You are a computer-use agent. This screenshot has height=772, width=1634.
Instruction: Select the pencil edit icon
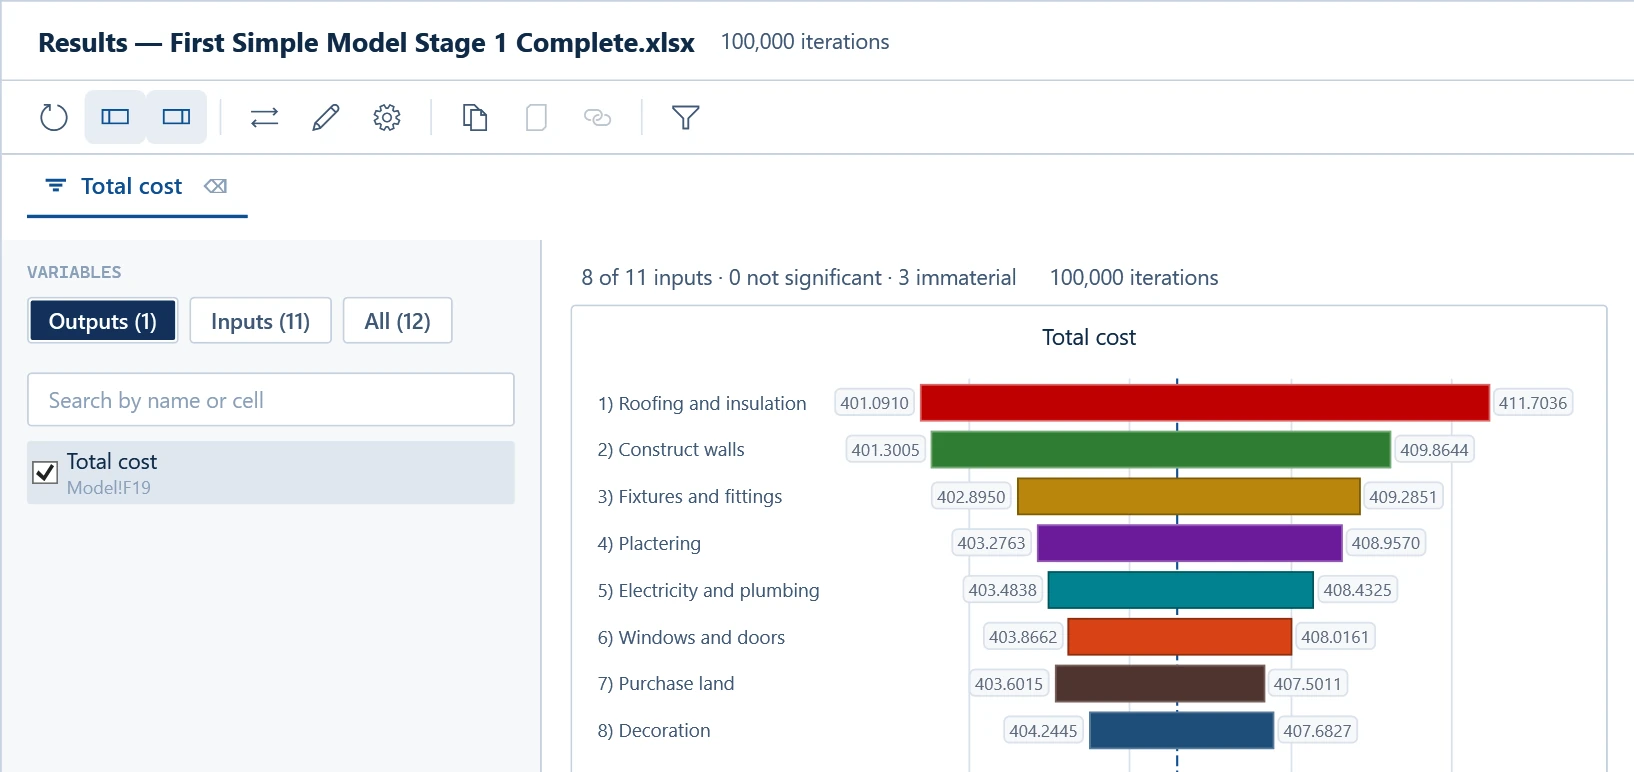(326, 117)
